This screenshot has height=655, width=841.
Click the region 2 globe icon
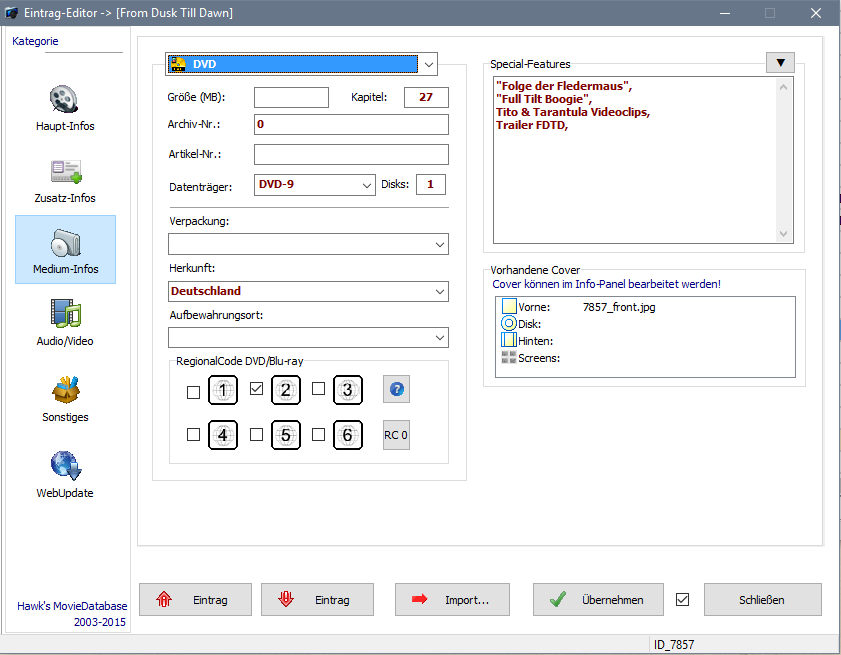coord(285,390)
